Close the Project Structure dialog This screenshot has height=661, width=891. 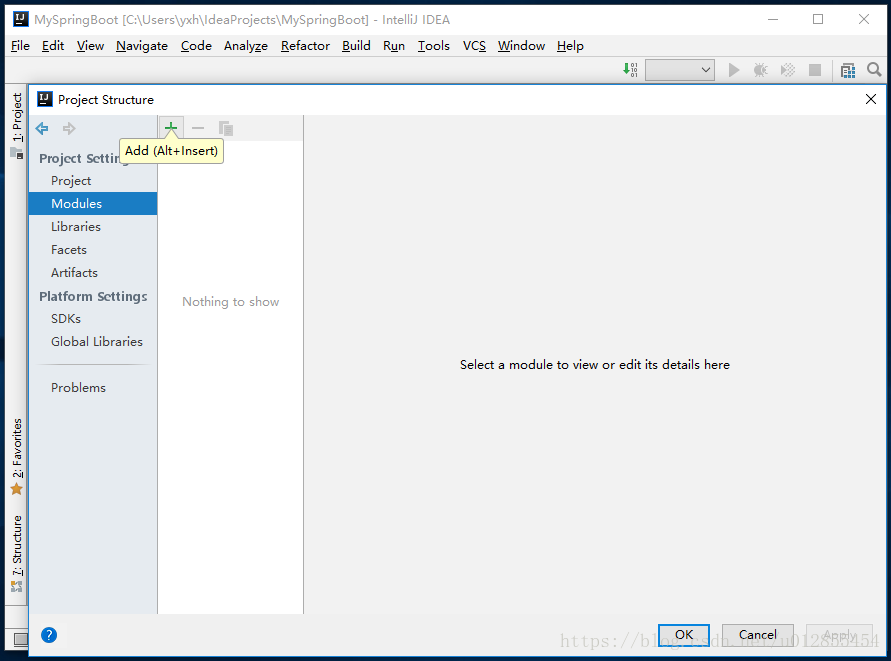(870, 99)
